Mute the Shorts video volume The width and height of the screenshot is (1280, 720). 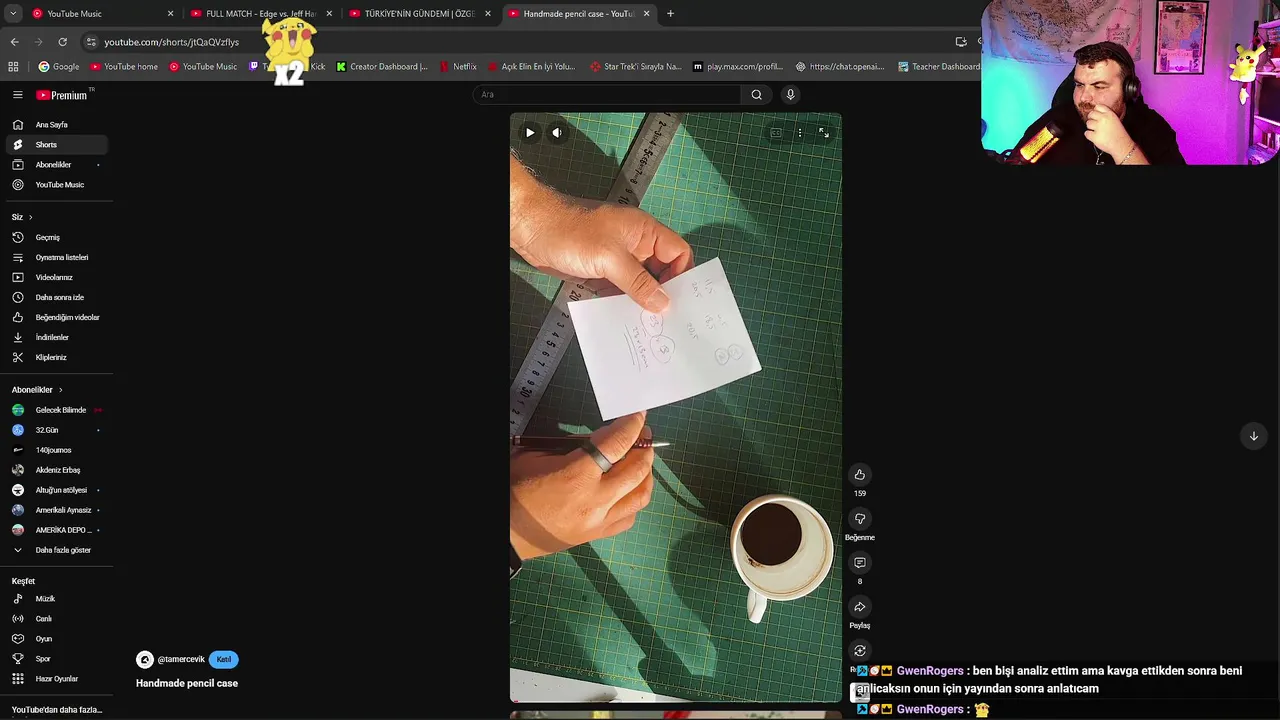coord(557,132)
